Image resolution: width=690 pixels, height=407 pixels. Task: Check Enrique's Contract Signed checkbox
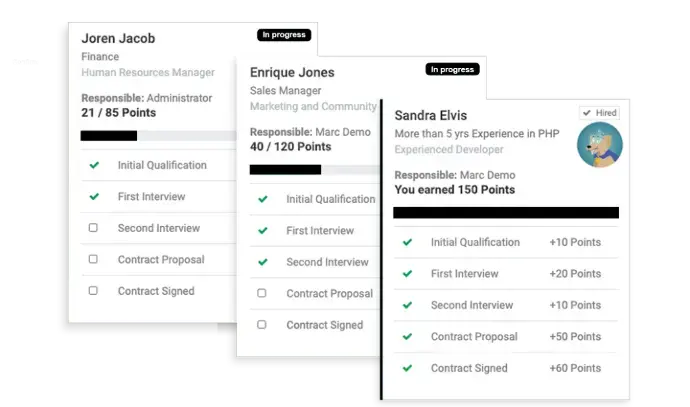click(262, 325)
